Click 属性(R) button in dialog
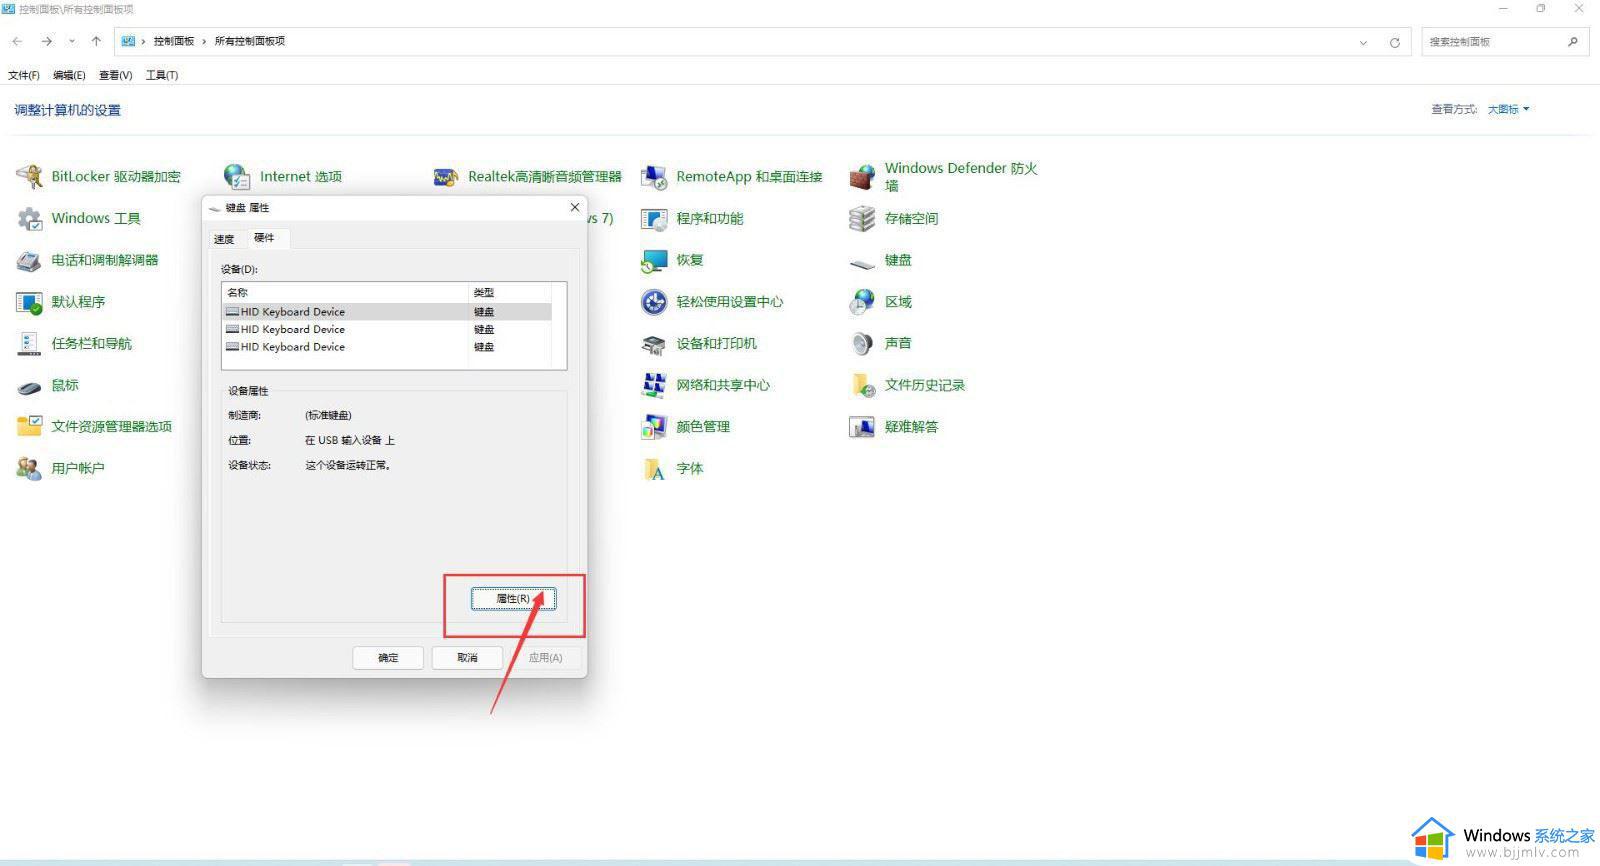This screenshot has width=1600, height=866. (513, 598)
